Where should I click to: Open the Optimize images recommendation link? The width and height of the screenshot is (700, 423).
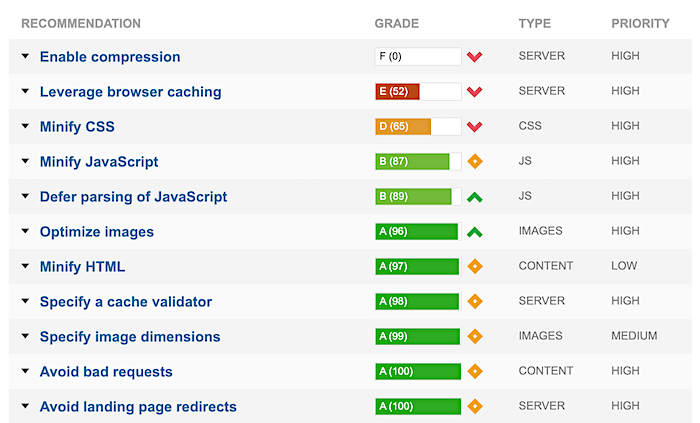(x=97, y=232)
